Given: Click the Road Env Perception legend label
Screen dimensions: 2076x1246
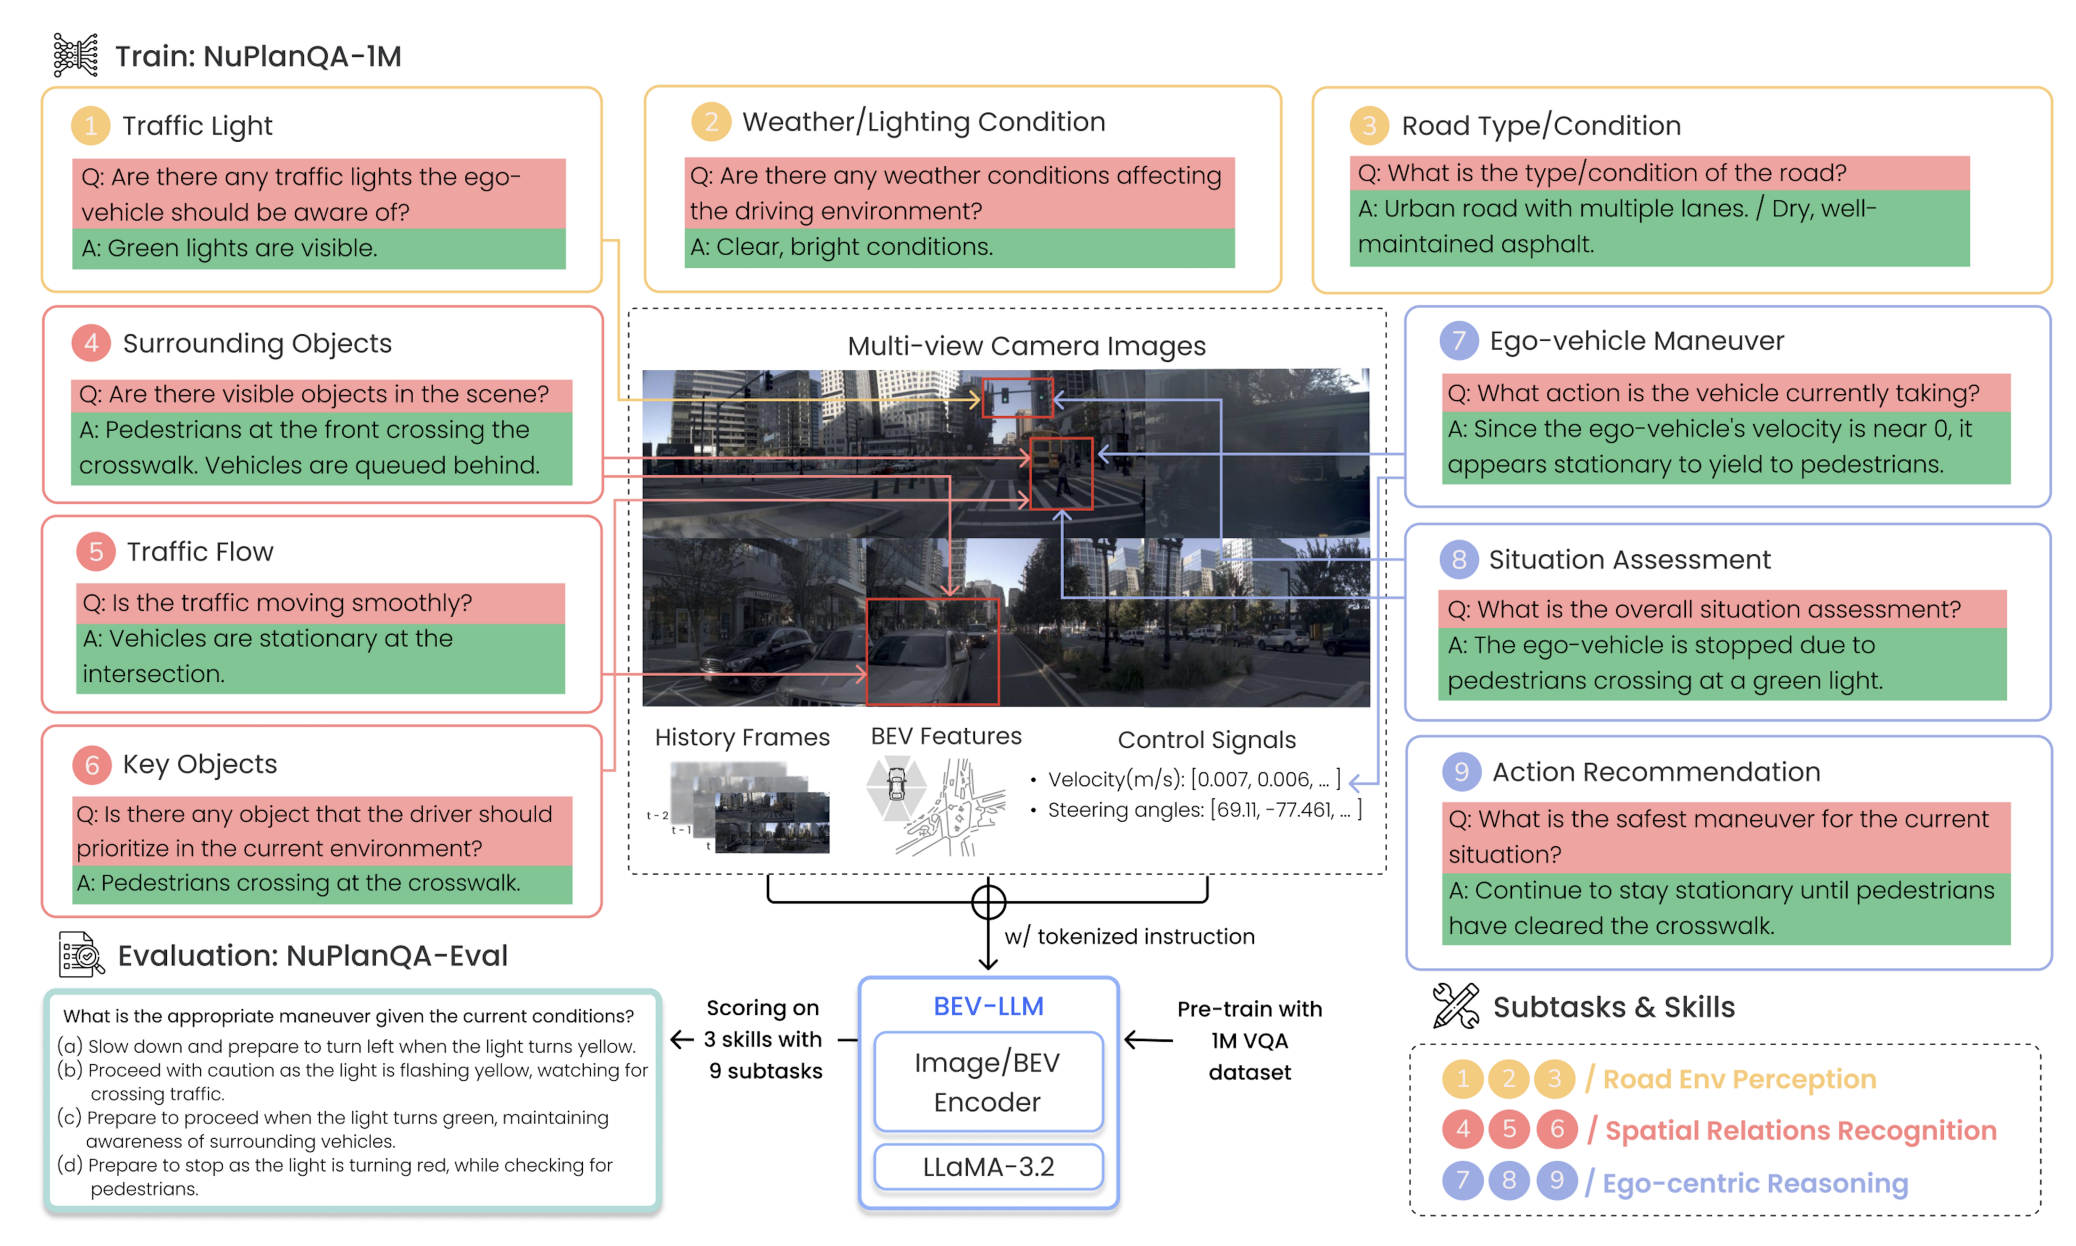Looking at the screenshot, I should [x=1738, y=1078].
